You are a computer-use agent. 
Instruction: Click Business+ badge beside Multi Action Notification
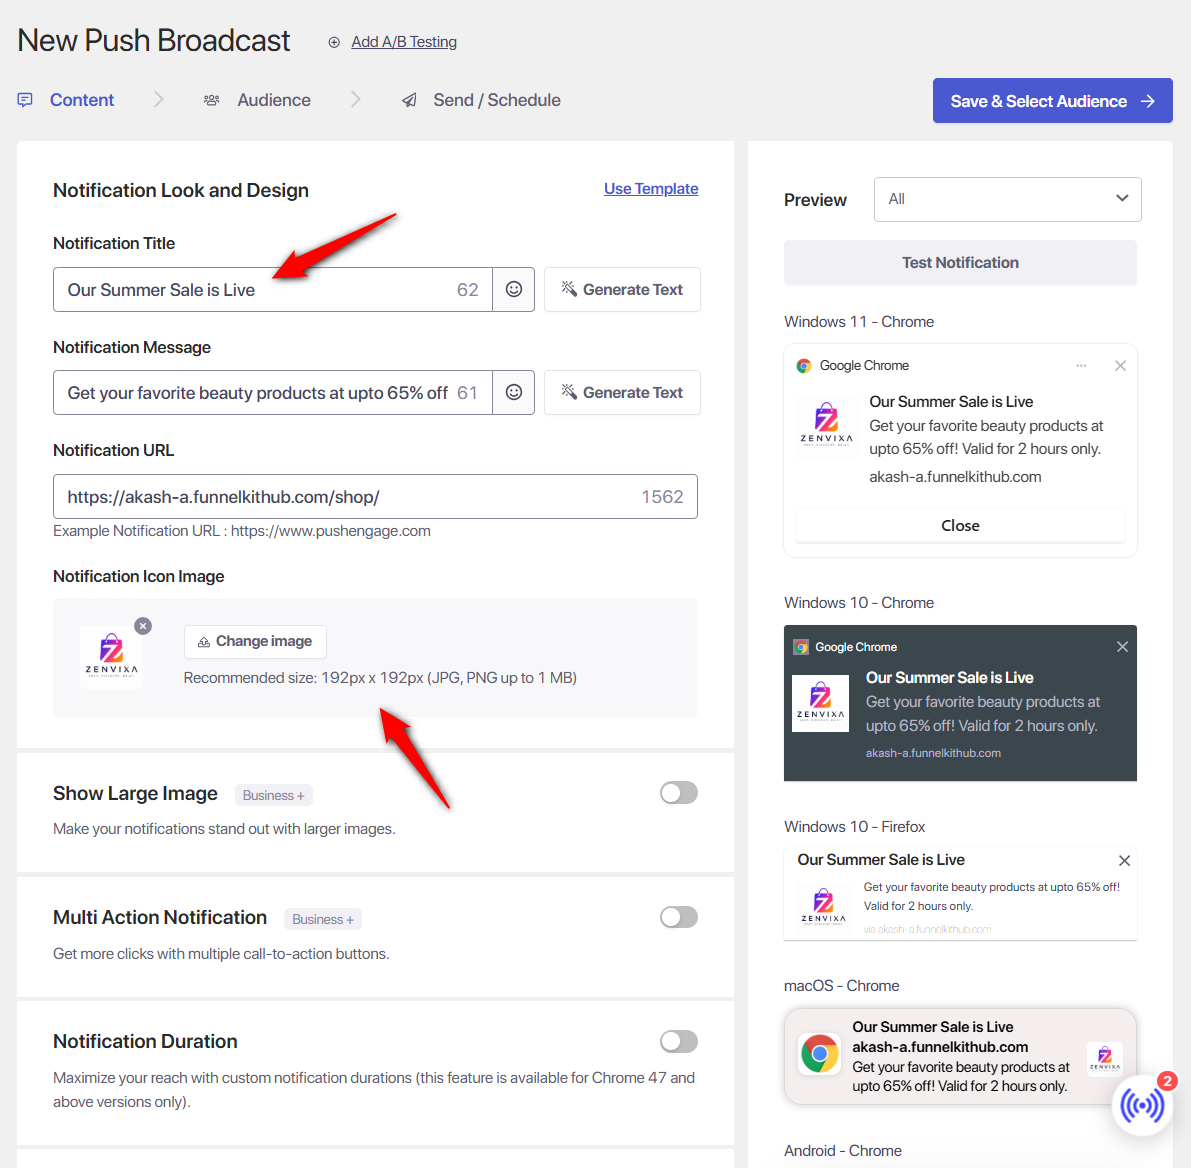[x=323, y=920]
